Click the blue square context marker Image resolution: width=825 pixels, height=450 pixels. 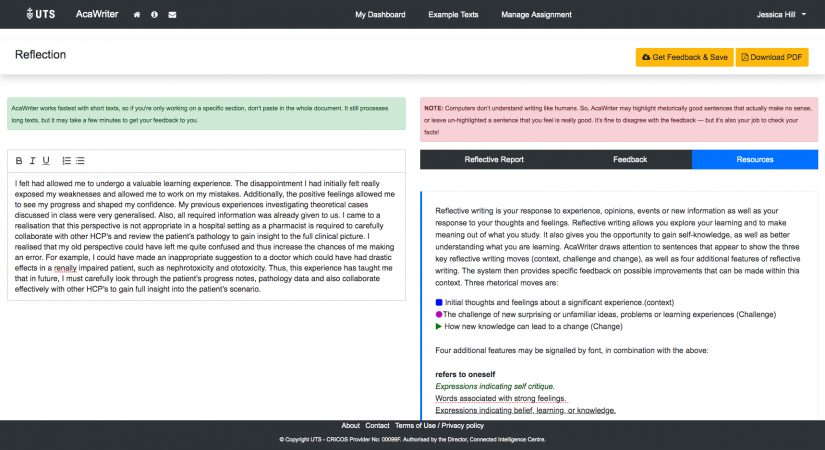(439, 303)
